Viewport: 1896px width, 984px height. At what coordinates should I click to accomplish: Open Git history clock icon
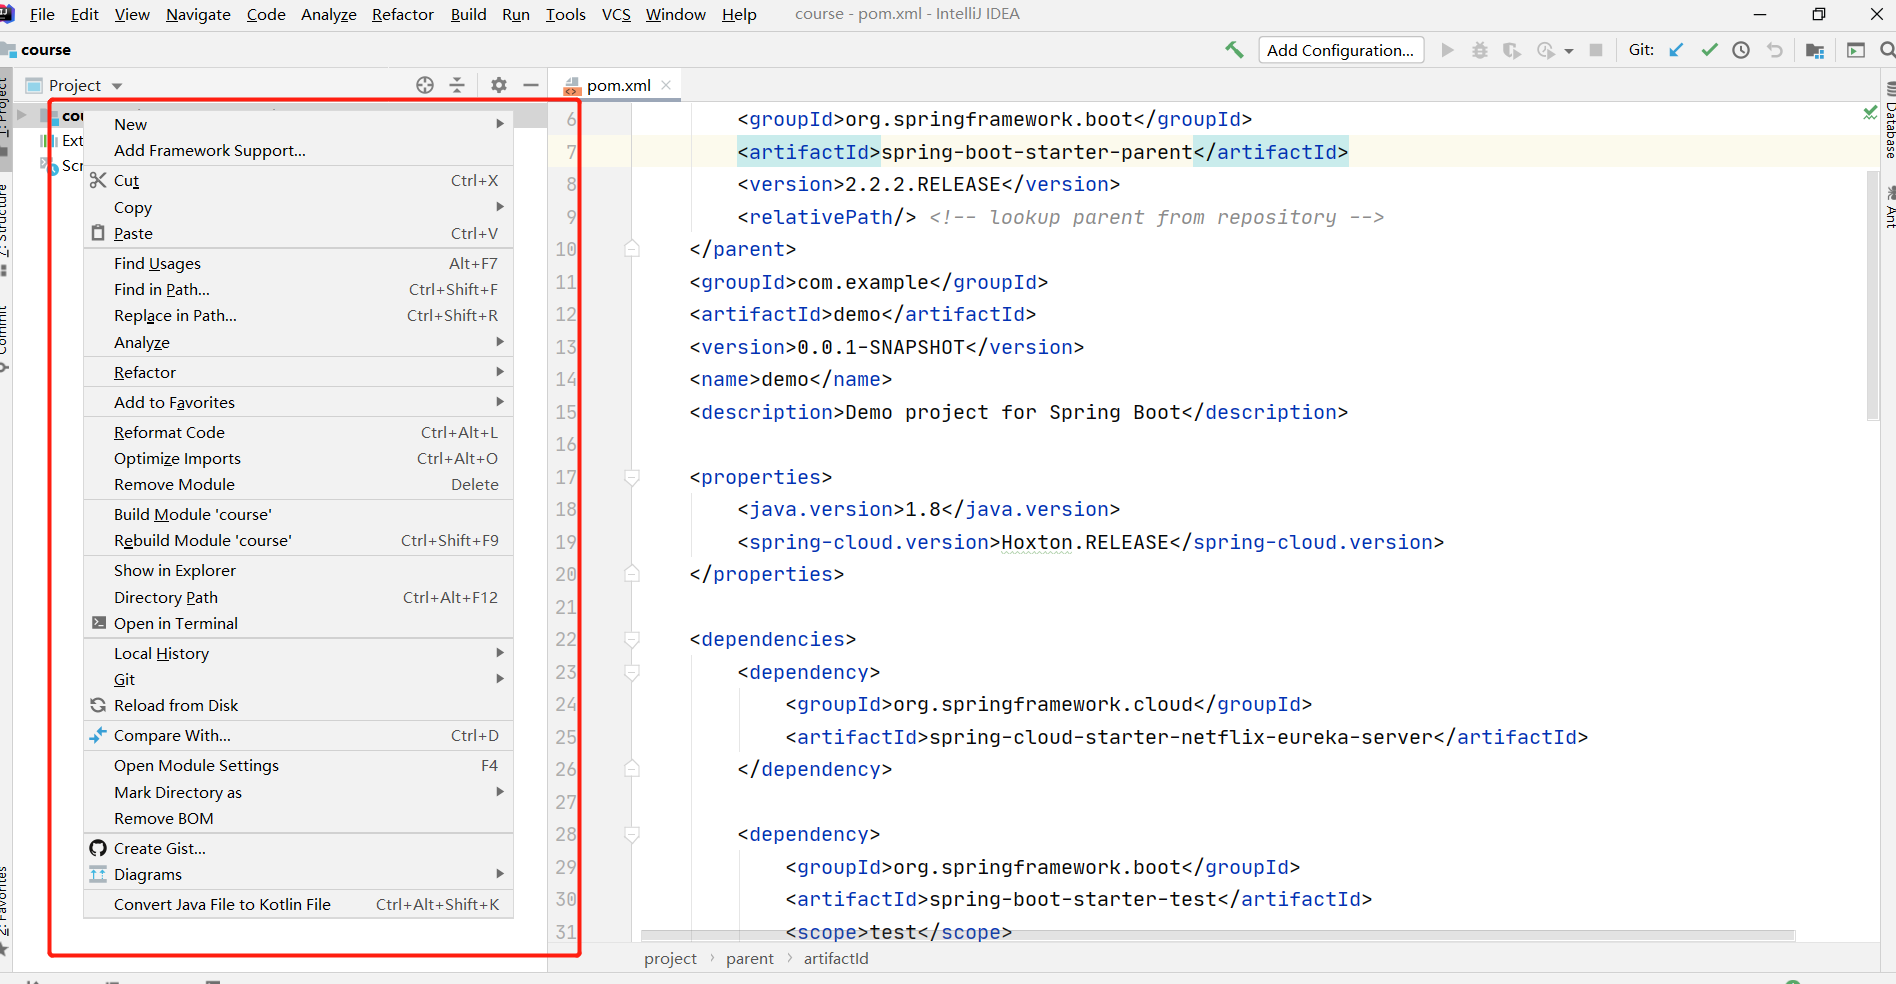(1741, 50)
